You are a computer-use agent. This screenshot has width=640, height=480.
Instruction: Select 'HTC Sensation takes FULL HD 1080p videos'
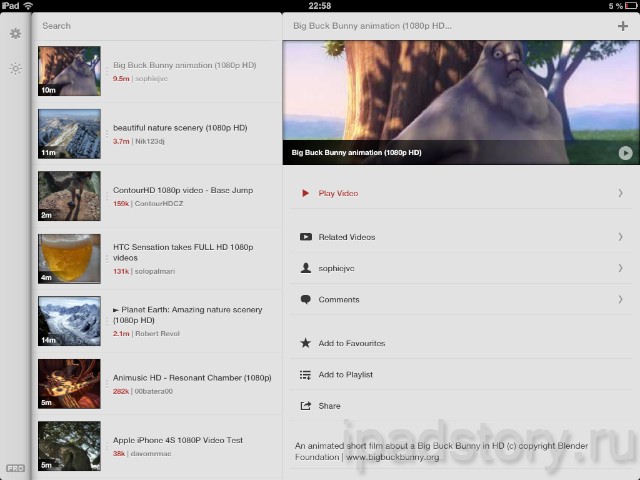[x=183, y=252]
